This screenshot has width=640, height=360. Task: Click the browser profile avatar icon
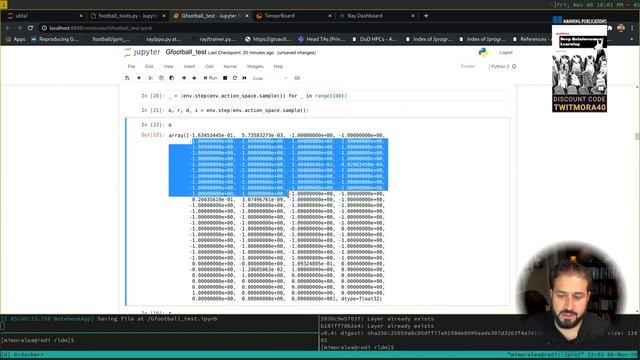[x=621, y=28]
